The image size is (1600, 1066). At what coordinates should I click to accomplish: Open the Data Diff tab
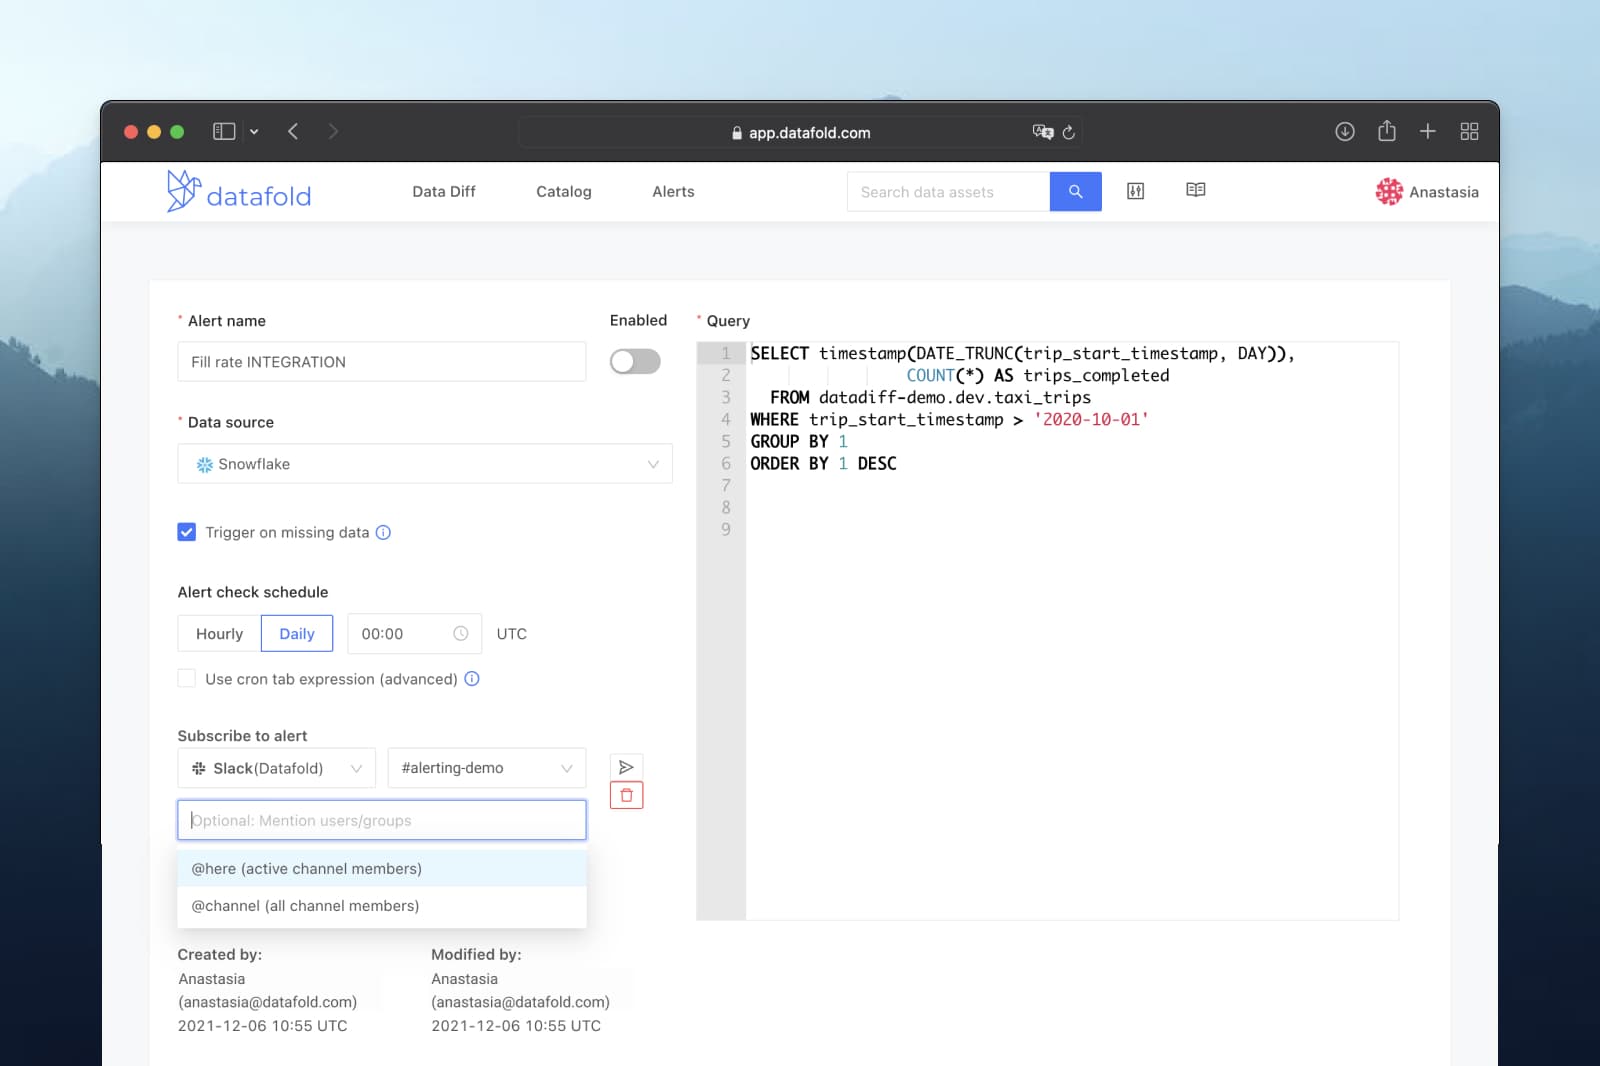(x=444, y=191)
